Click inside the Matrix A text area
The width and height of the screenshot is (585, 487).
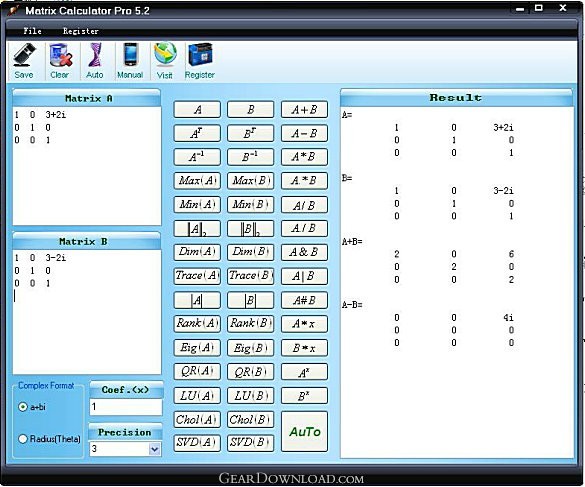tap(87, 166)
